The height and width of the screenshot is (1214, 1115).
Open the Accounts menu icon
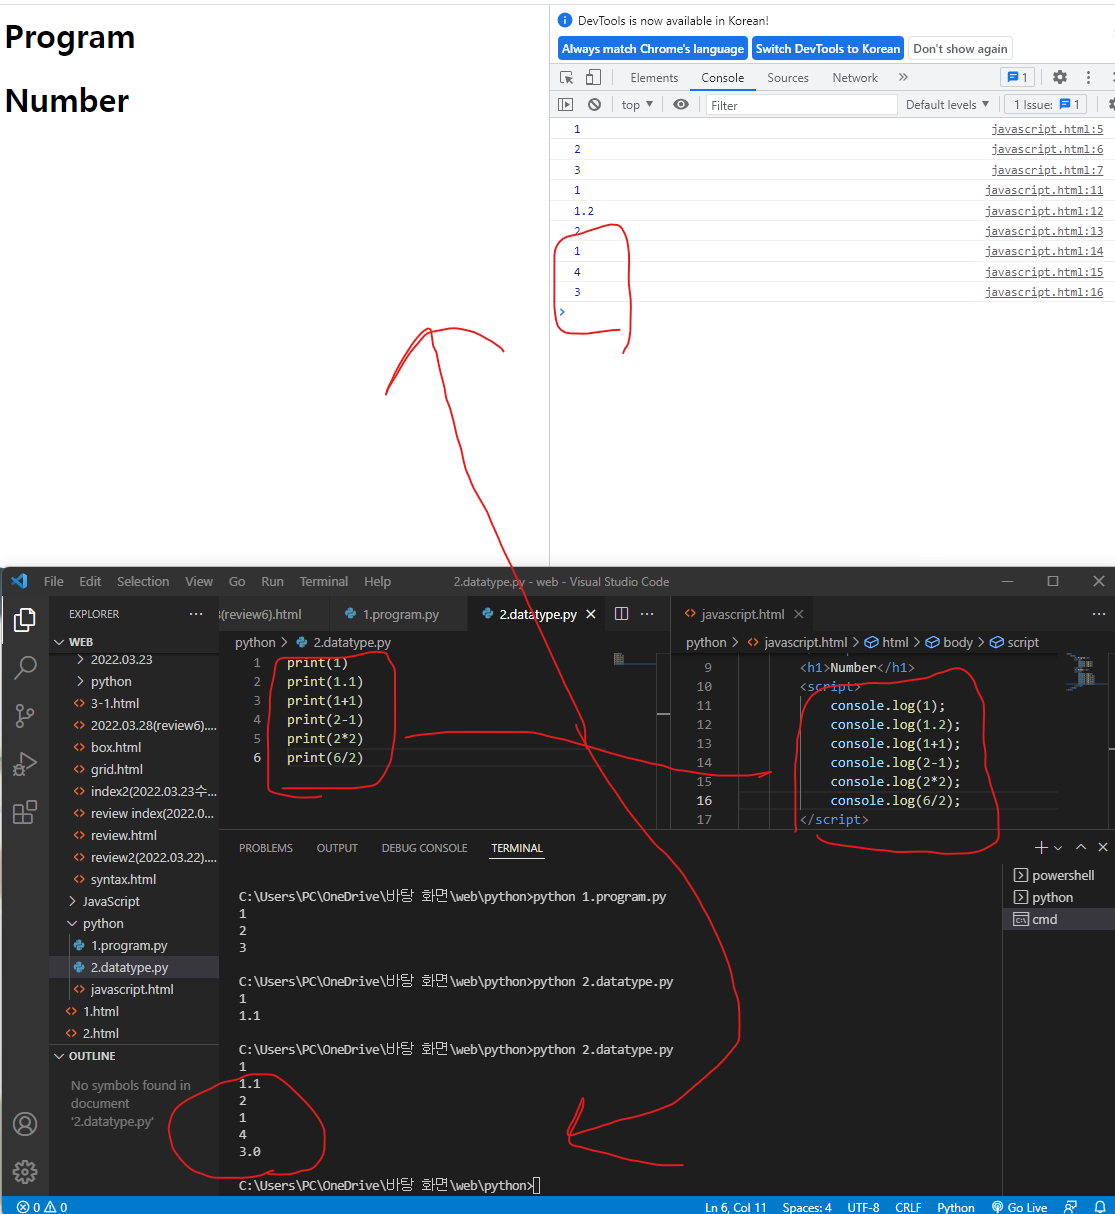point(25,1124)
